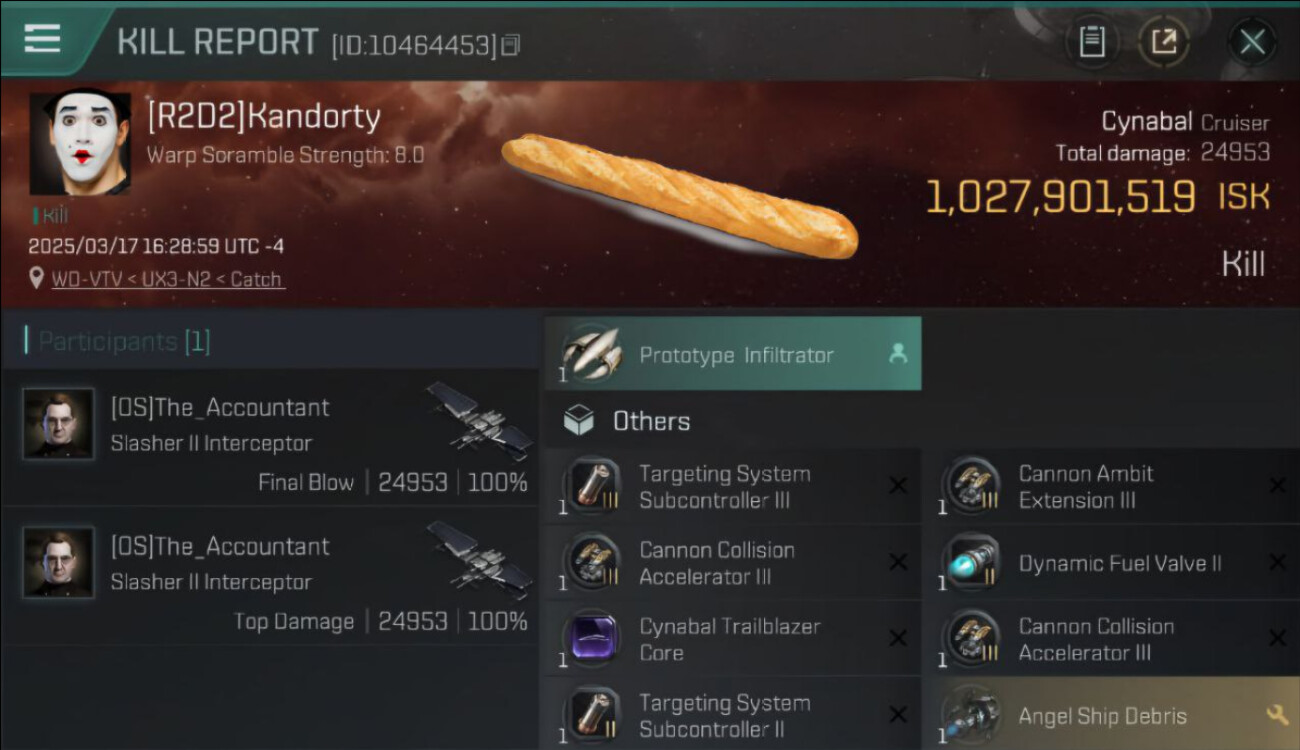1300x750 pixels.
Task: Open Kandorty's mime portrait
Action: pos(80,144)
